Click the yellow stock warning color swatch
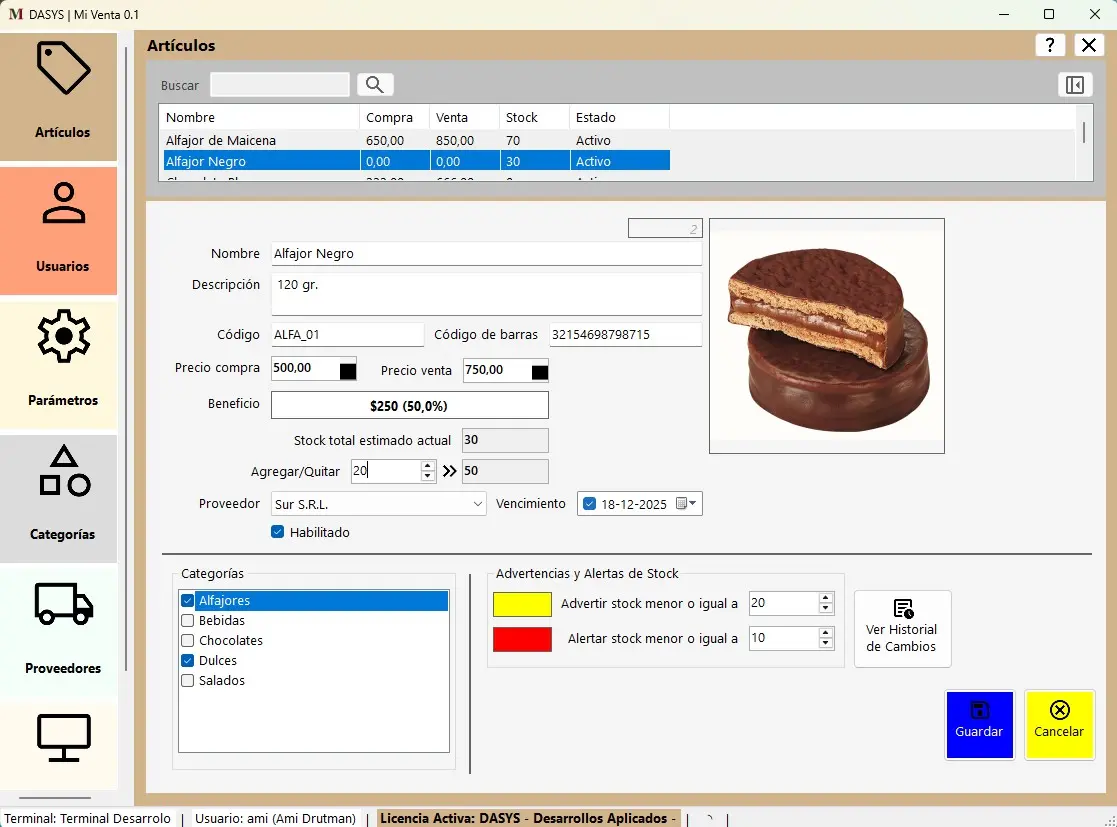1117x827 pixels. pyautogui.click(x=522, y=604)
